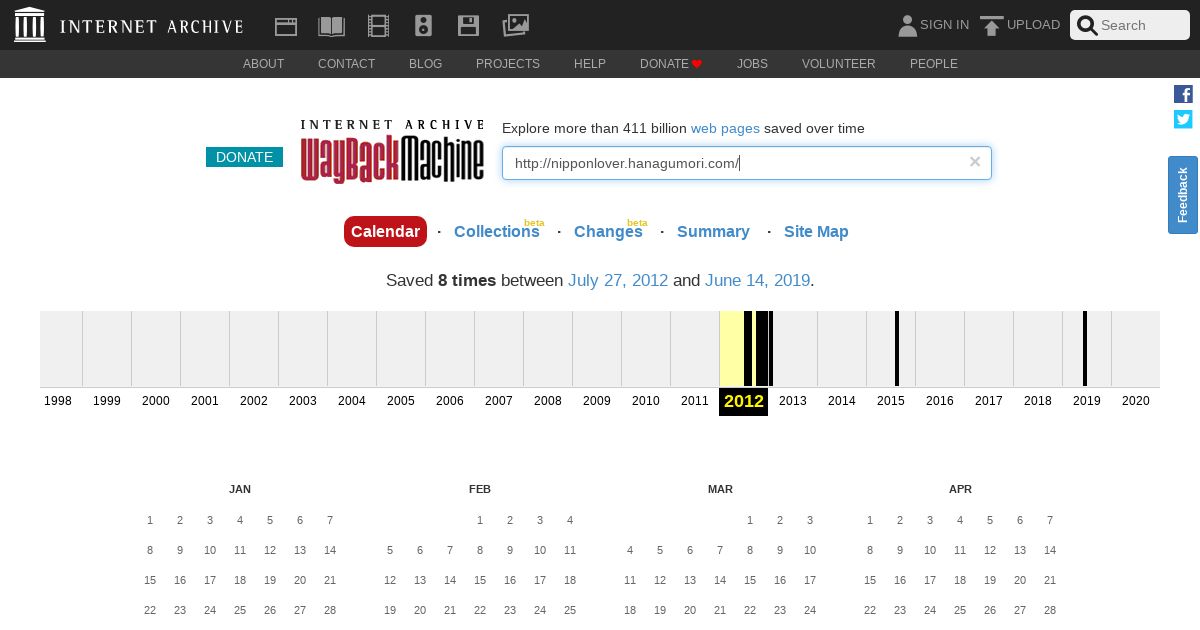Focus the Wayback URL input field
The width and height of the screenshot is (1200, 630).
click(x=747, y=163)
